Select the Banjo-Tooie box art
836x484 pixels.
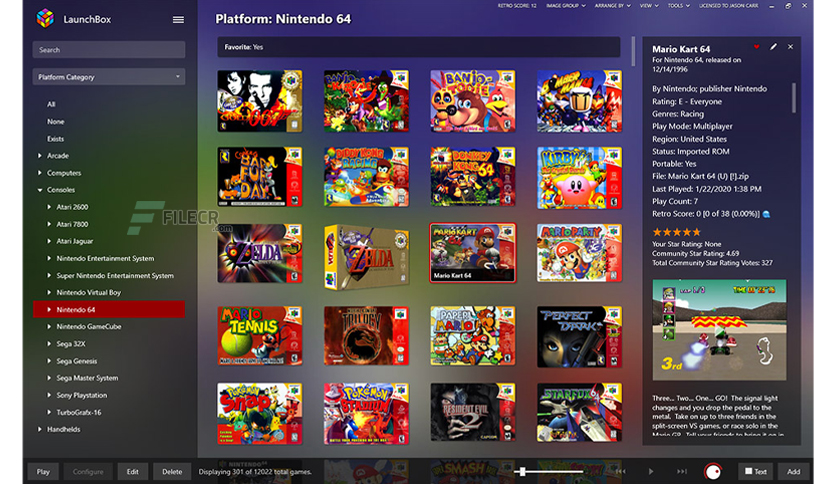point(473,101)
